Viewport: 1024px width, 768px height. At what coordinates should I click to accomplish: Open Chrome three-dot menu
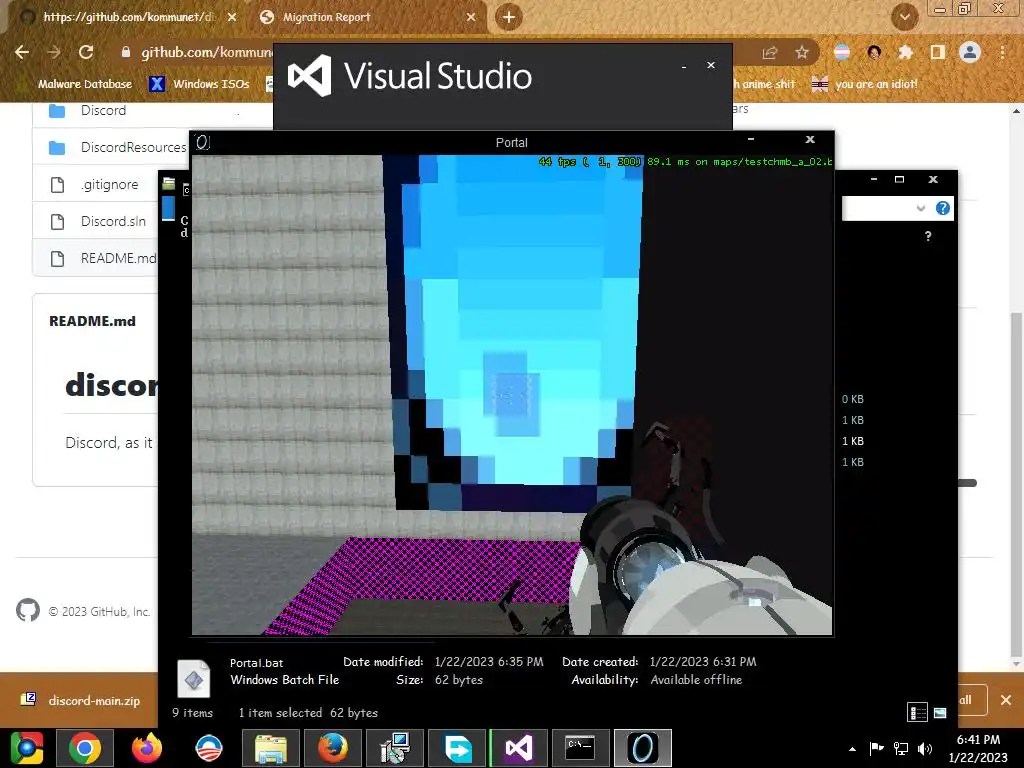pos(1002,52)
